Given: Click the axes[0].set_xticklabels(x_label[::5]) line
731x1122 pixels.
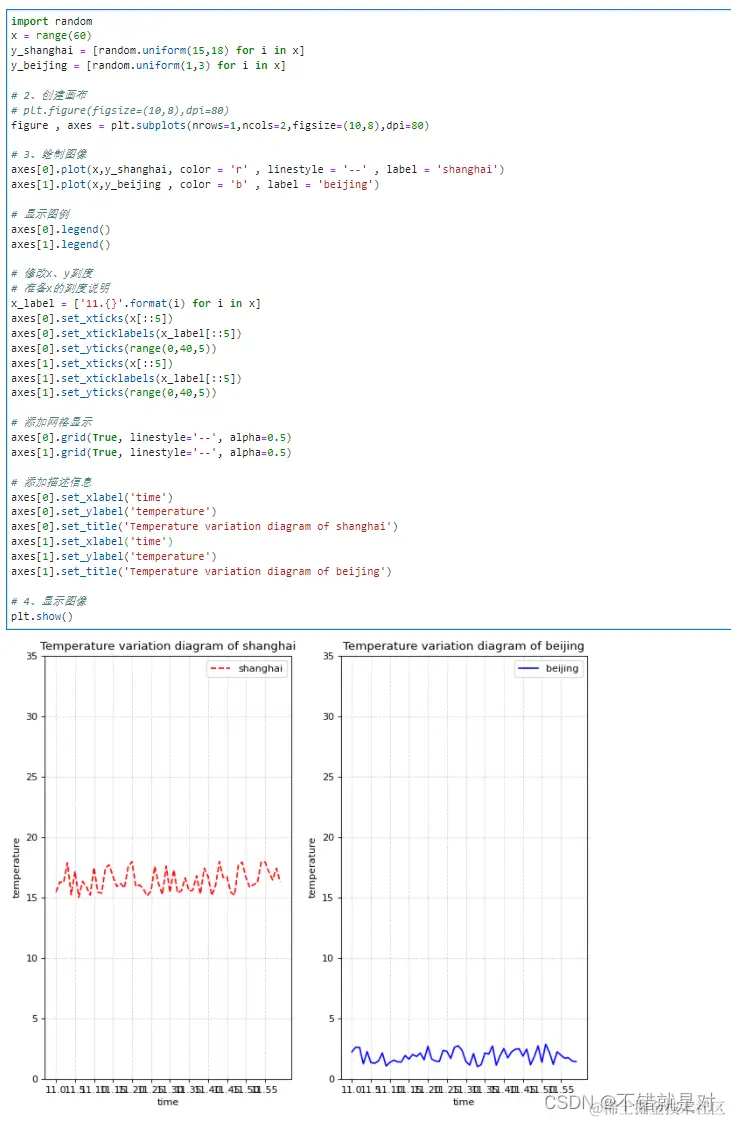Looking at the screenshot, I should [x=127, y=333].
